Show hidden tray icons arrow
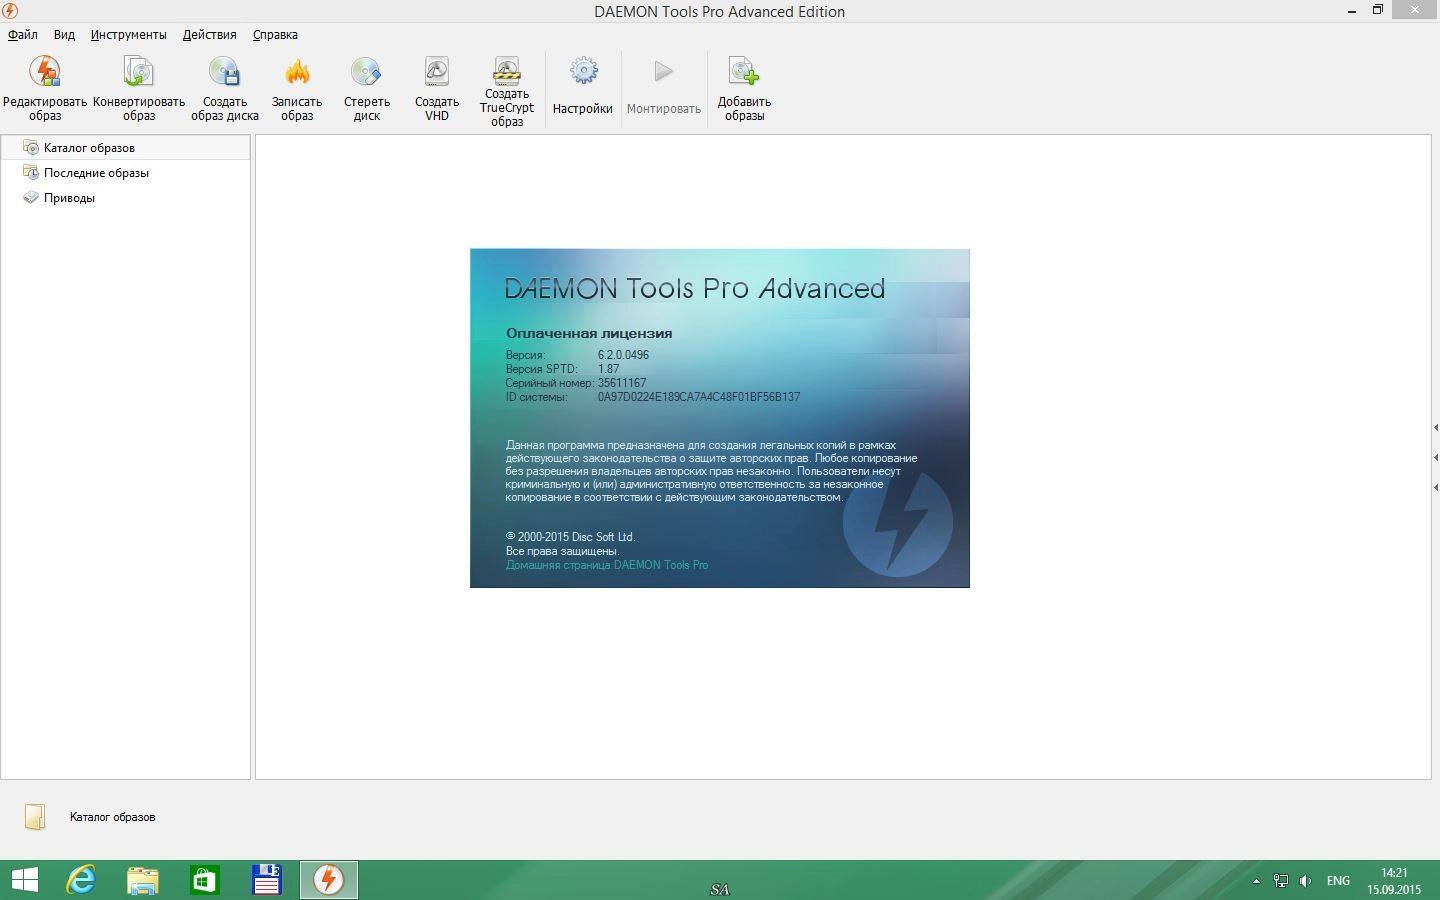The image size is (1440, 900). [1256, 881]
